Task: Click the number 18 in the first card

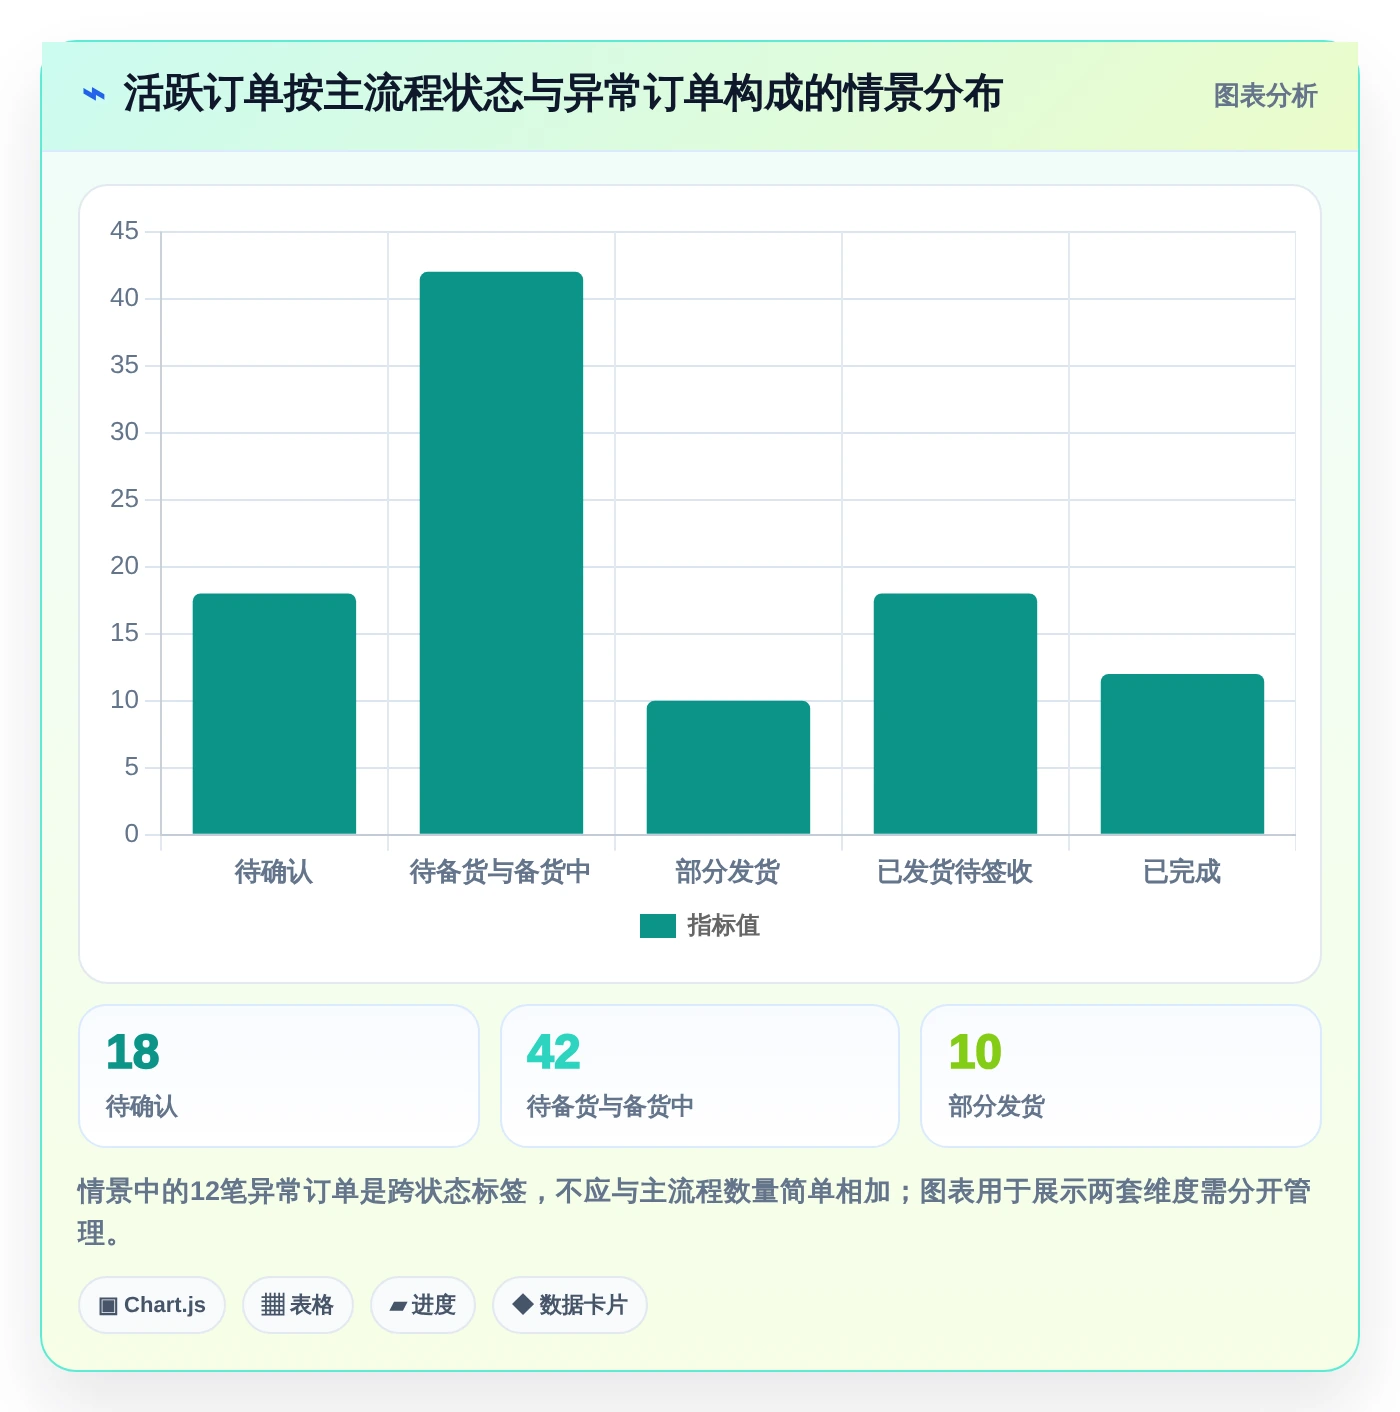Action: [x=132, y=1052]
